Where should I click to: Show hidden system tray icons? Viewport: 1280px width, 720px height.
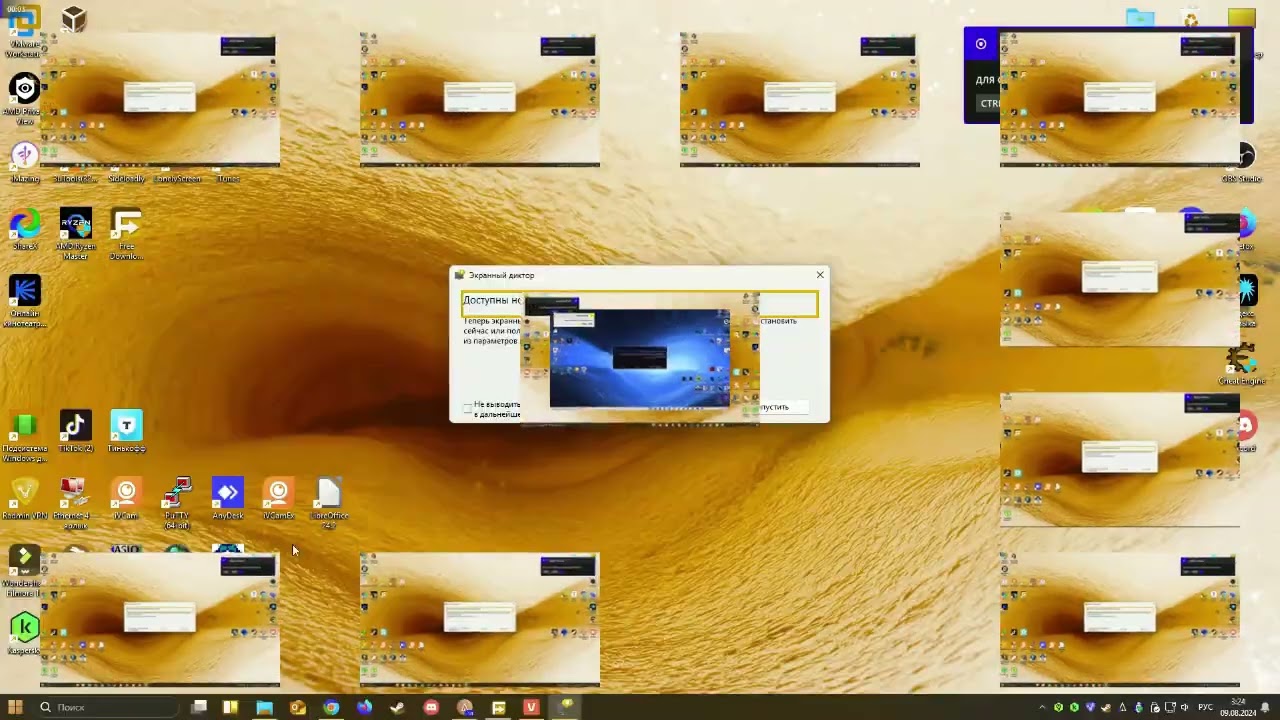pyautogui.click(x=1043, y=707)
